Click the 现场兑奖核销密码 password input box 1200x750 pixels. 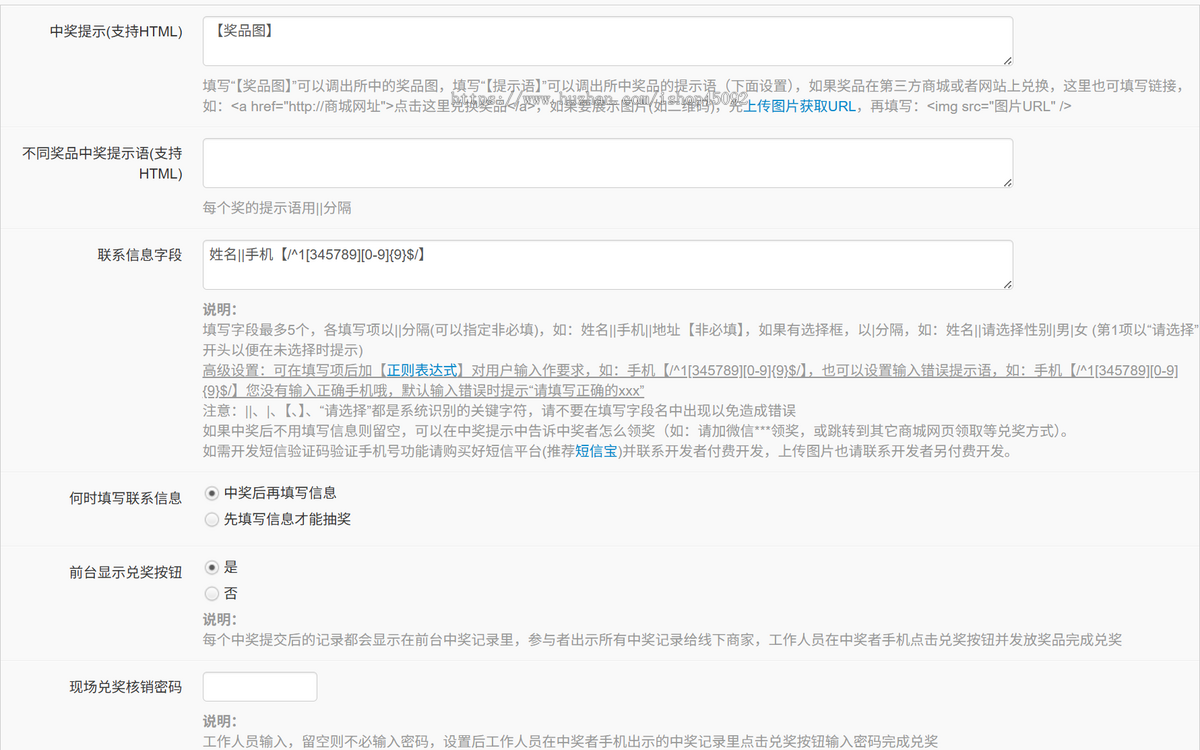(x=260, y=687)
